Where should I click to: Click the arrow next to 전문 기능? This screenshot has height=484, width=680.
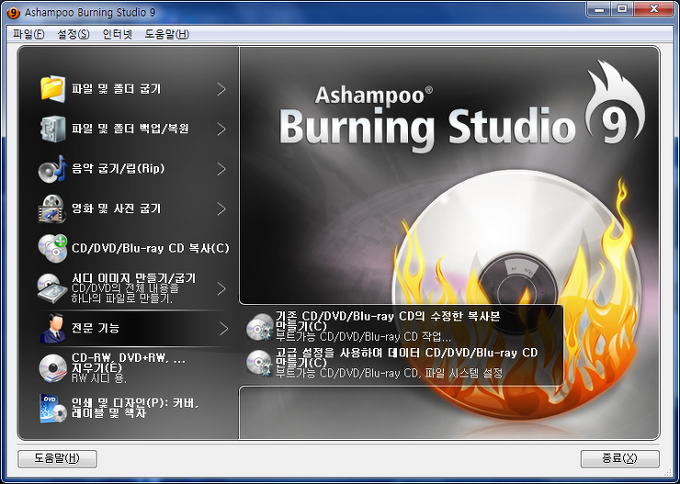click(223, 328)
